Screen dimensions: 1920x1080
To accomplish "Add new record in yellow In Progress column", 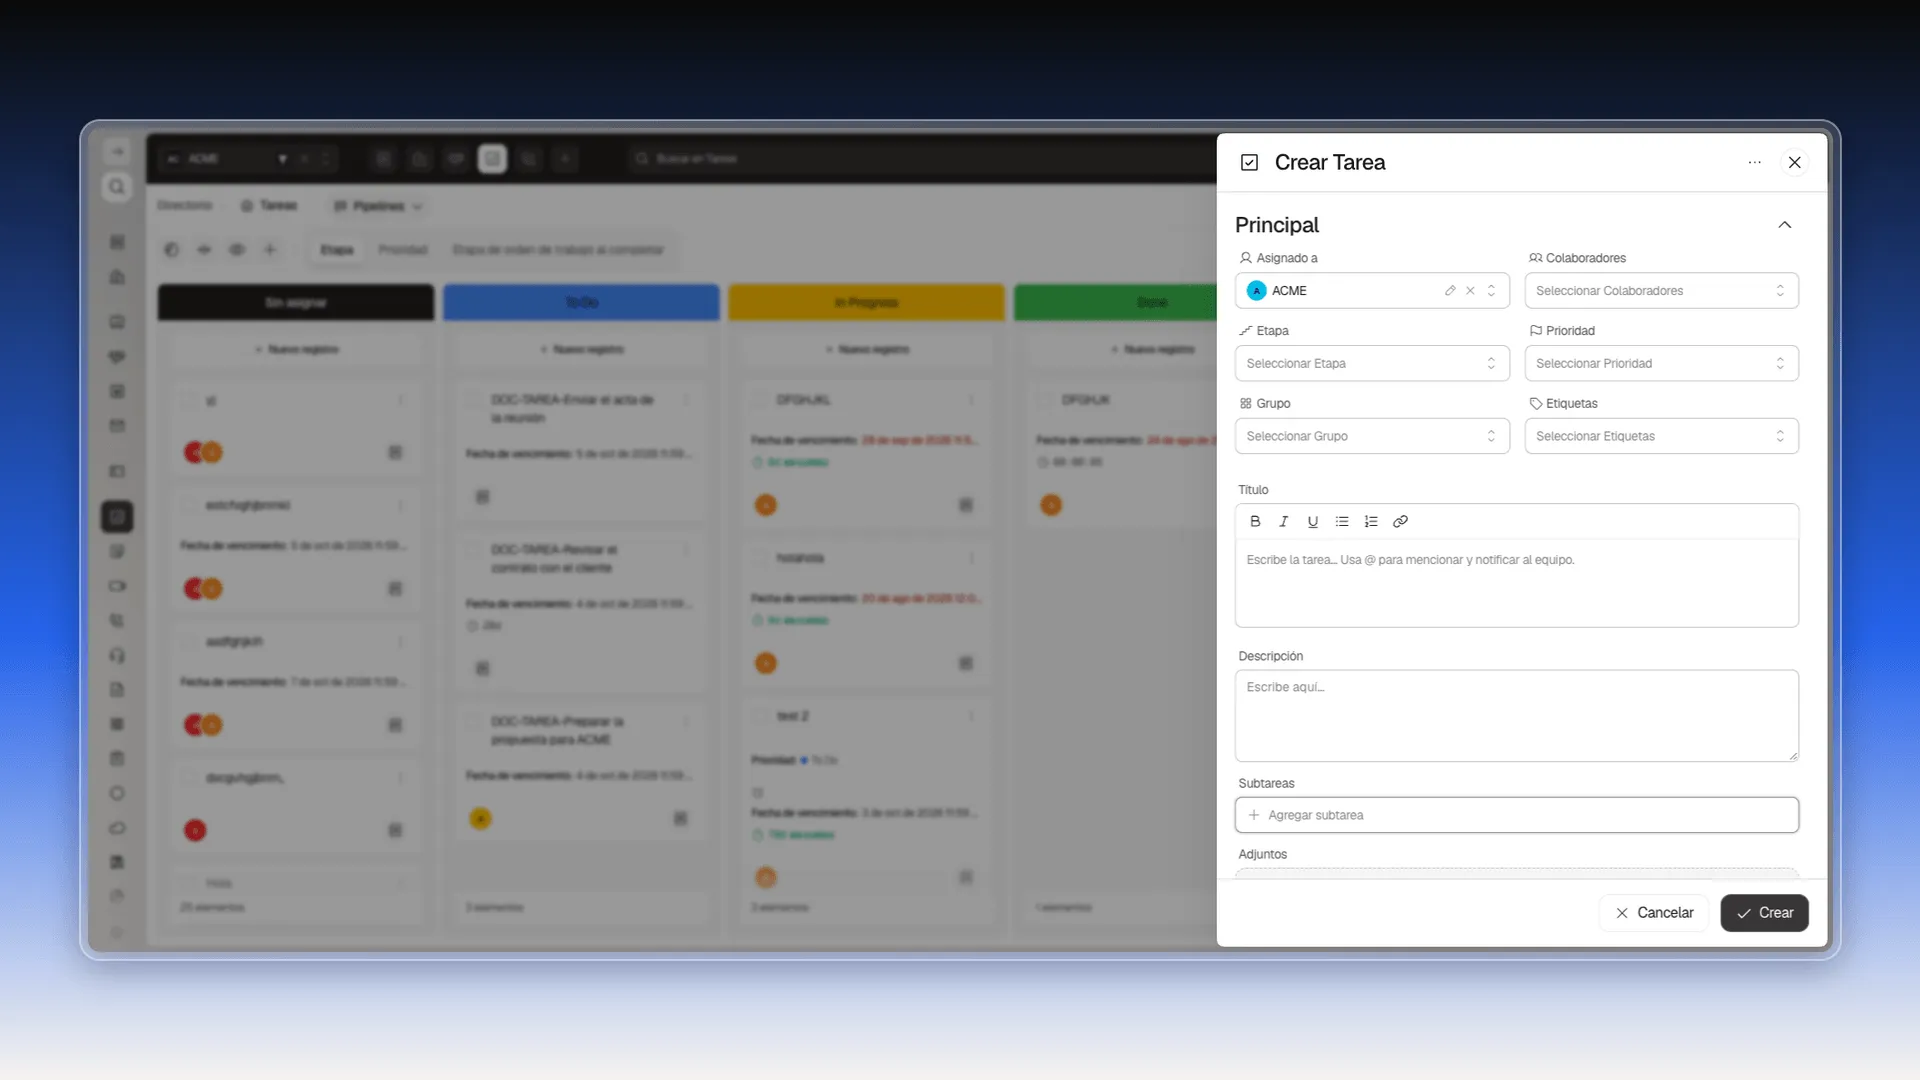I will tap(866, 350).
